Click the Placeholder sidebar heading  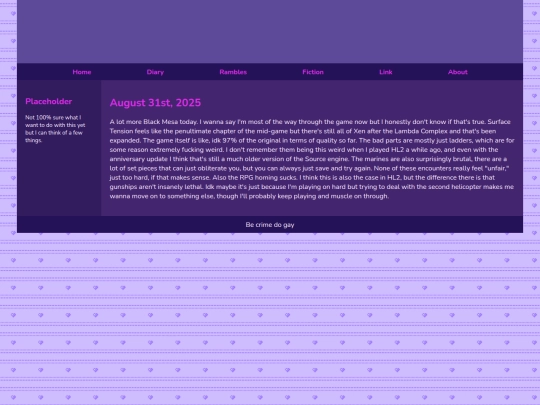click(x=49, y=101)
